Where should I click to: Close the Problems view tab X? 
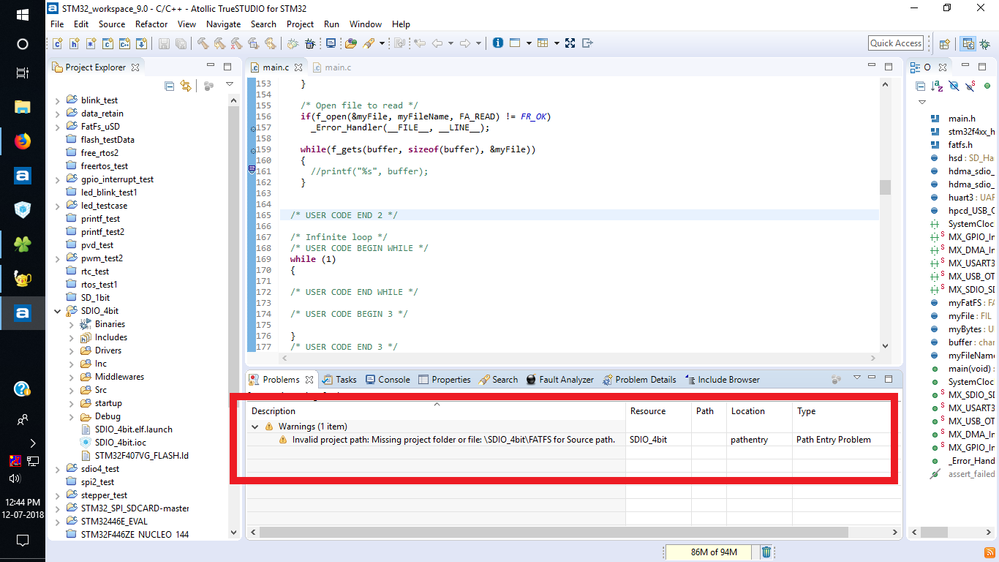[309, 380]
